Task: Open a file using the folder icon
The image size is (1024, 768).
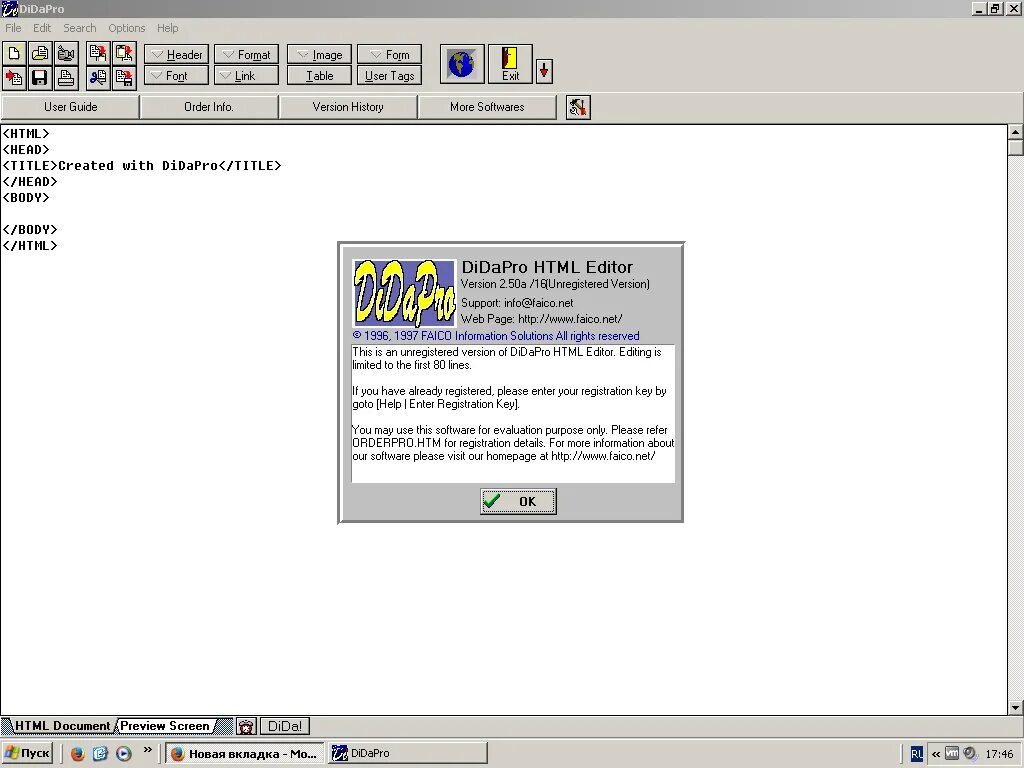Action: point(40,54)
